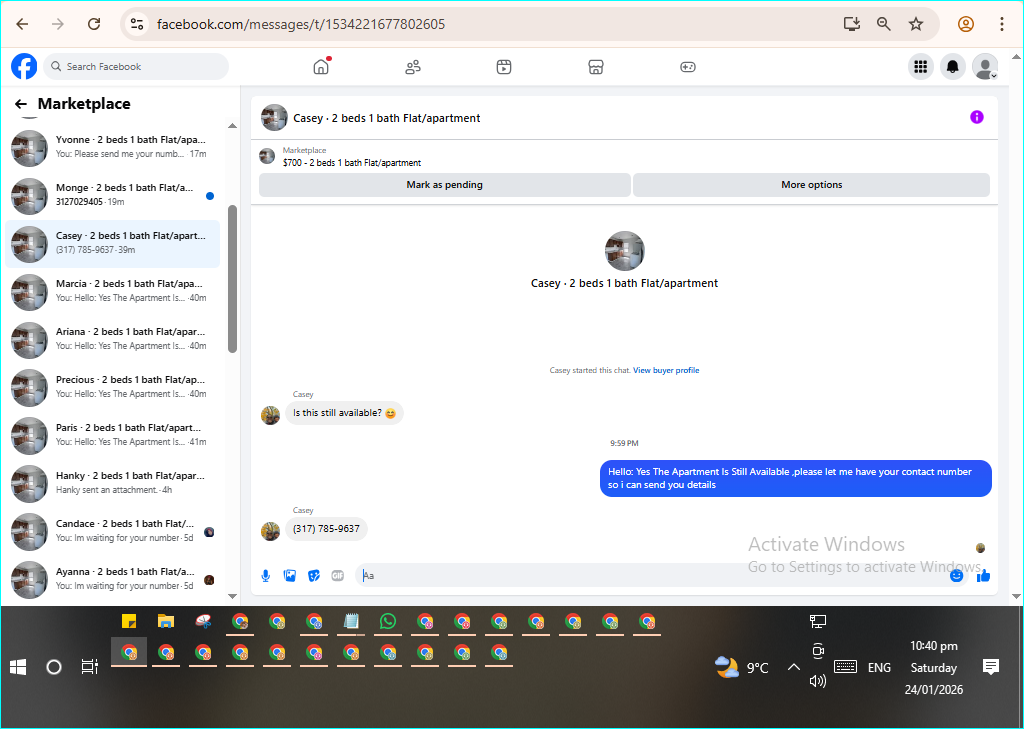Open Task View on the taskbar
Screen dimensions: 1024x729
click(x=89, y=667)
